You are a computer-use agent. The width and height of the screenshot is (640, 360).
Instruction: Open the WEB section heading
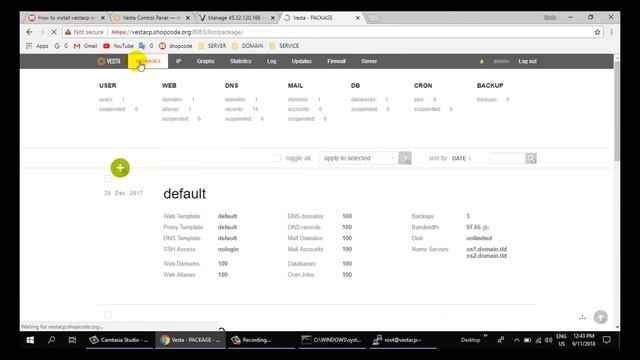tap(169, 85)
